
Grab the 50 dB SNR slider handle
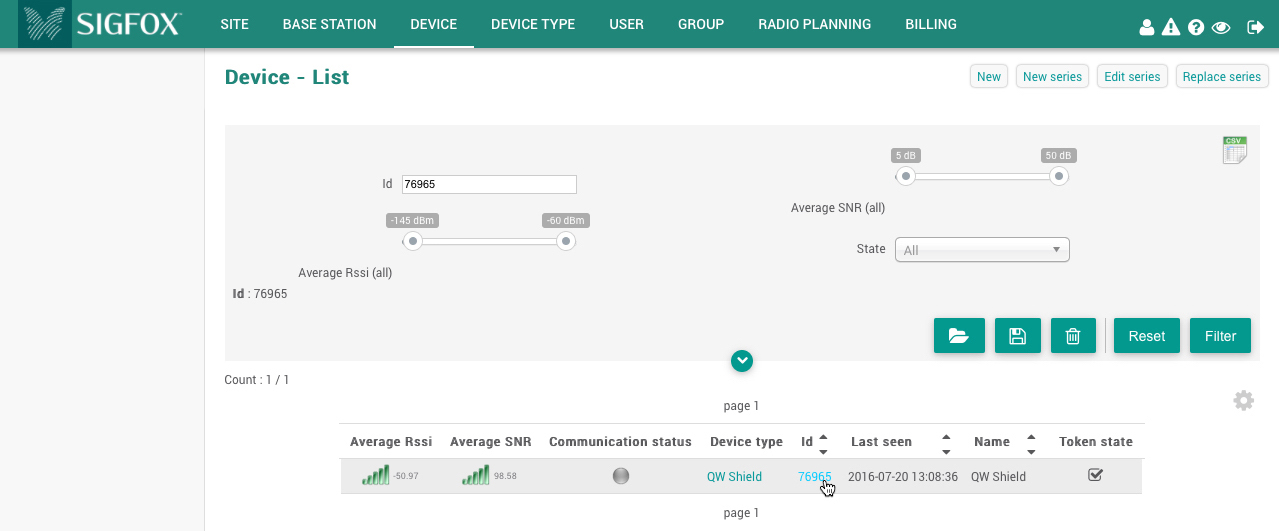tap(1059, 176)
